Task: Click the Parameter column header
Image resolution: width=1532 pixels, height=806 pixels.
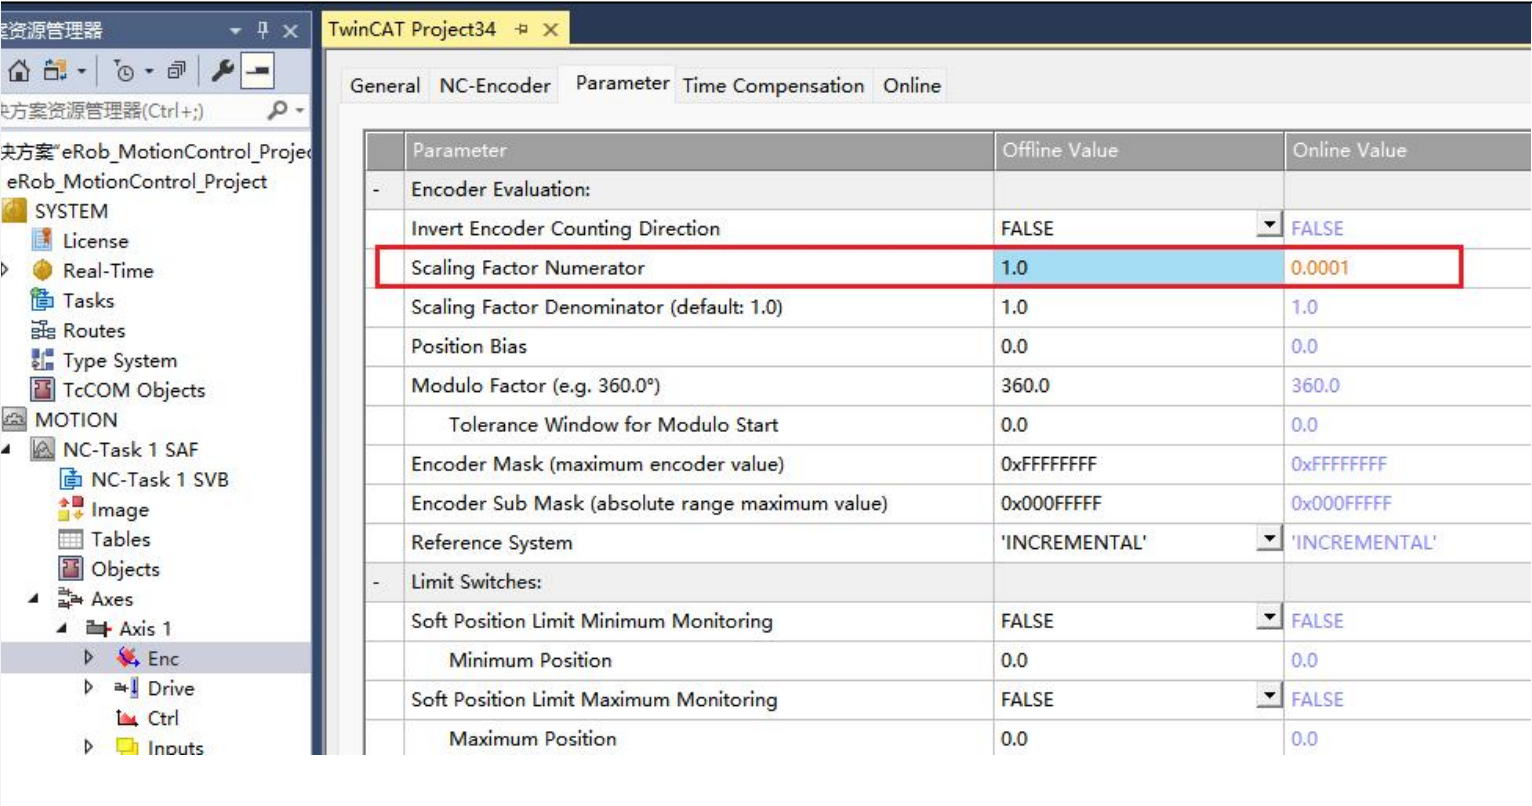Action: pos(699,150)
